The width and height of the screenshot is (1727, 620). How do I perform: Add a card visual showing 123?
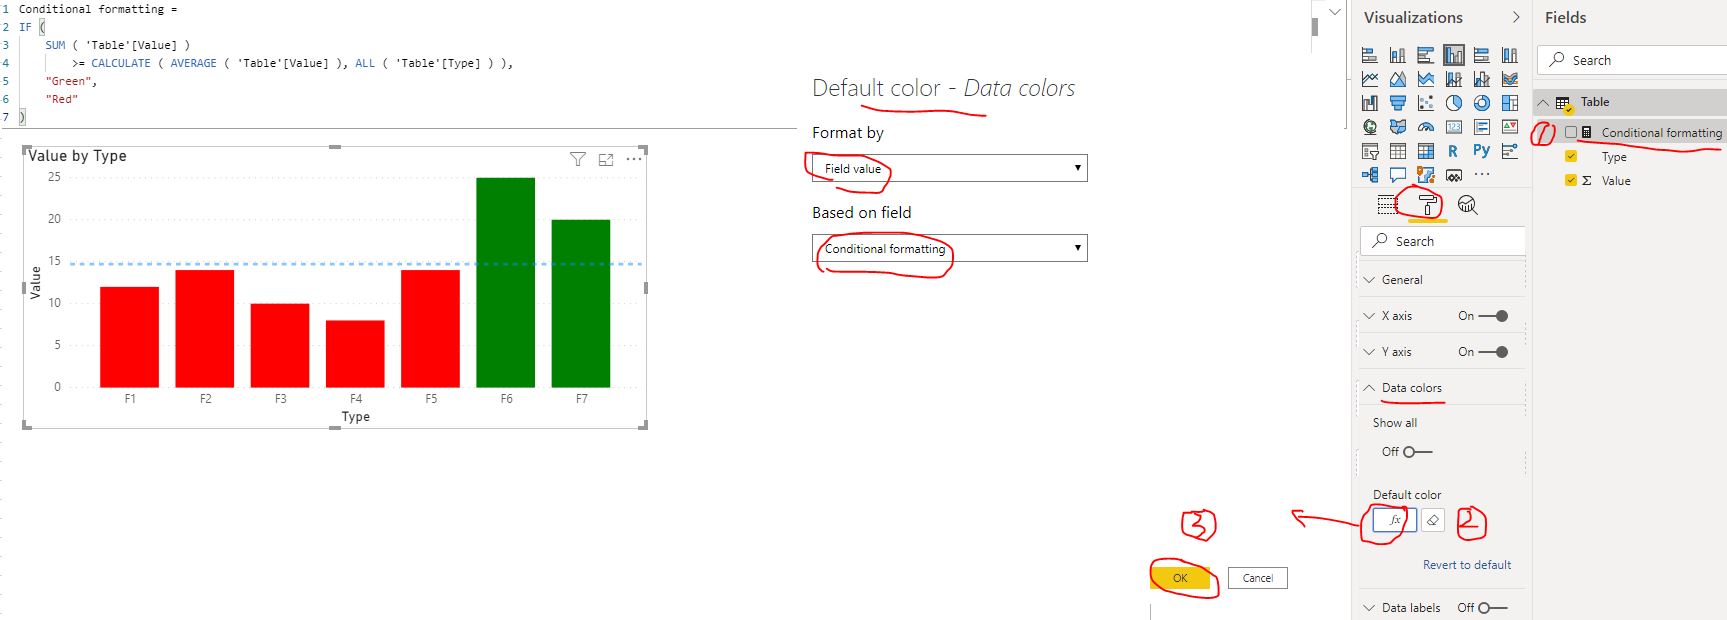tap(1454, 127)
